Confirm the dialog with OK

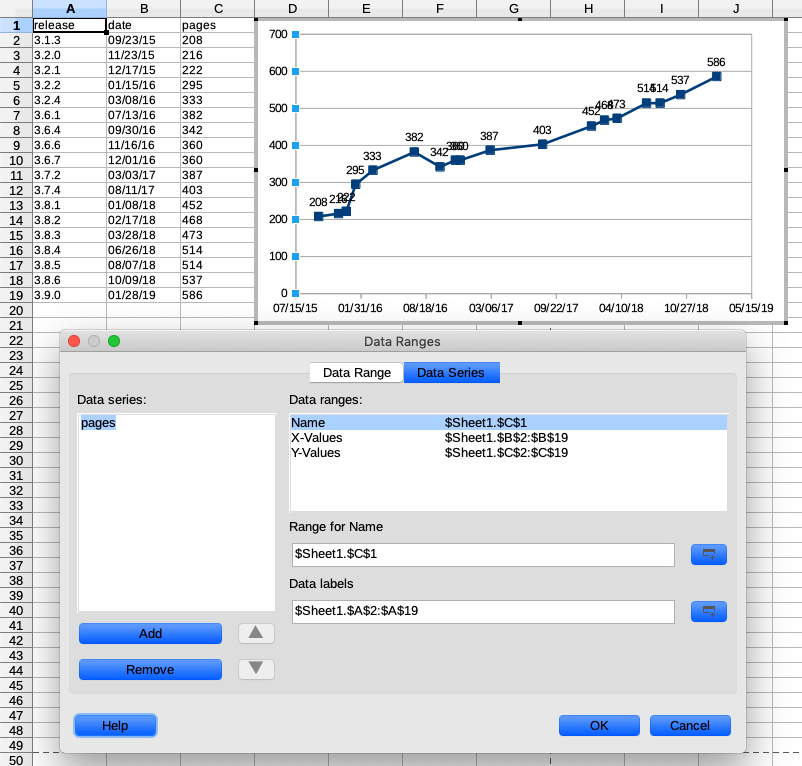pyautogui.click(x=599, y=725)
